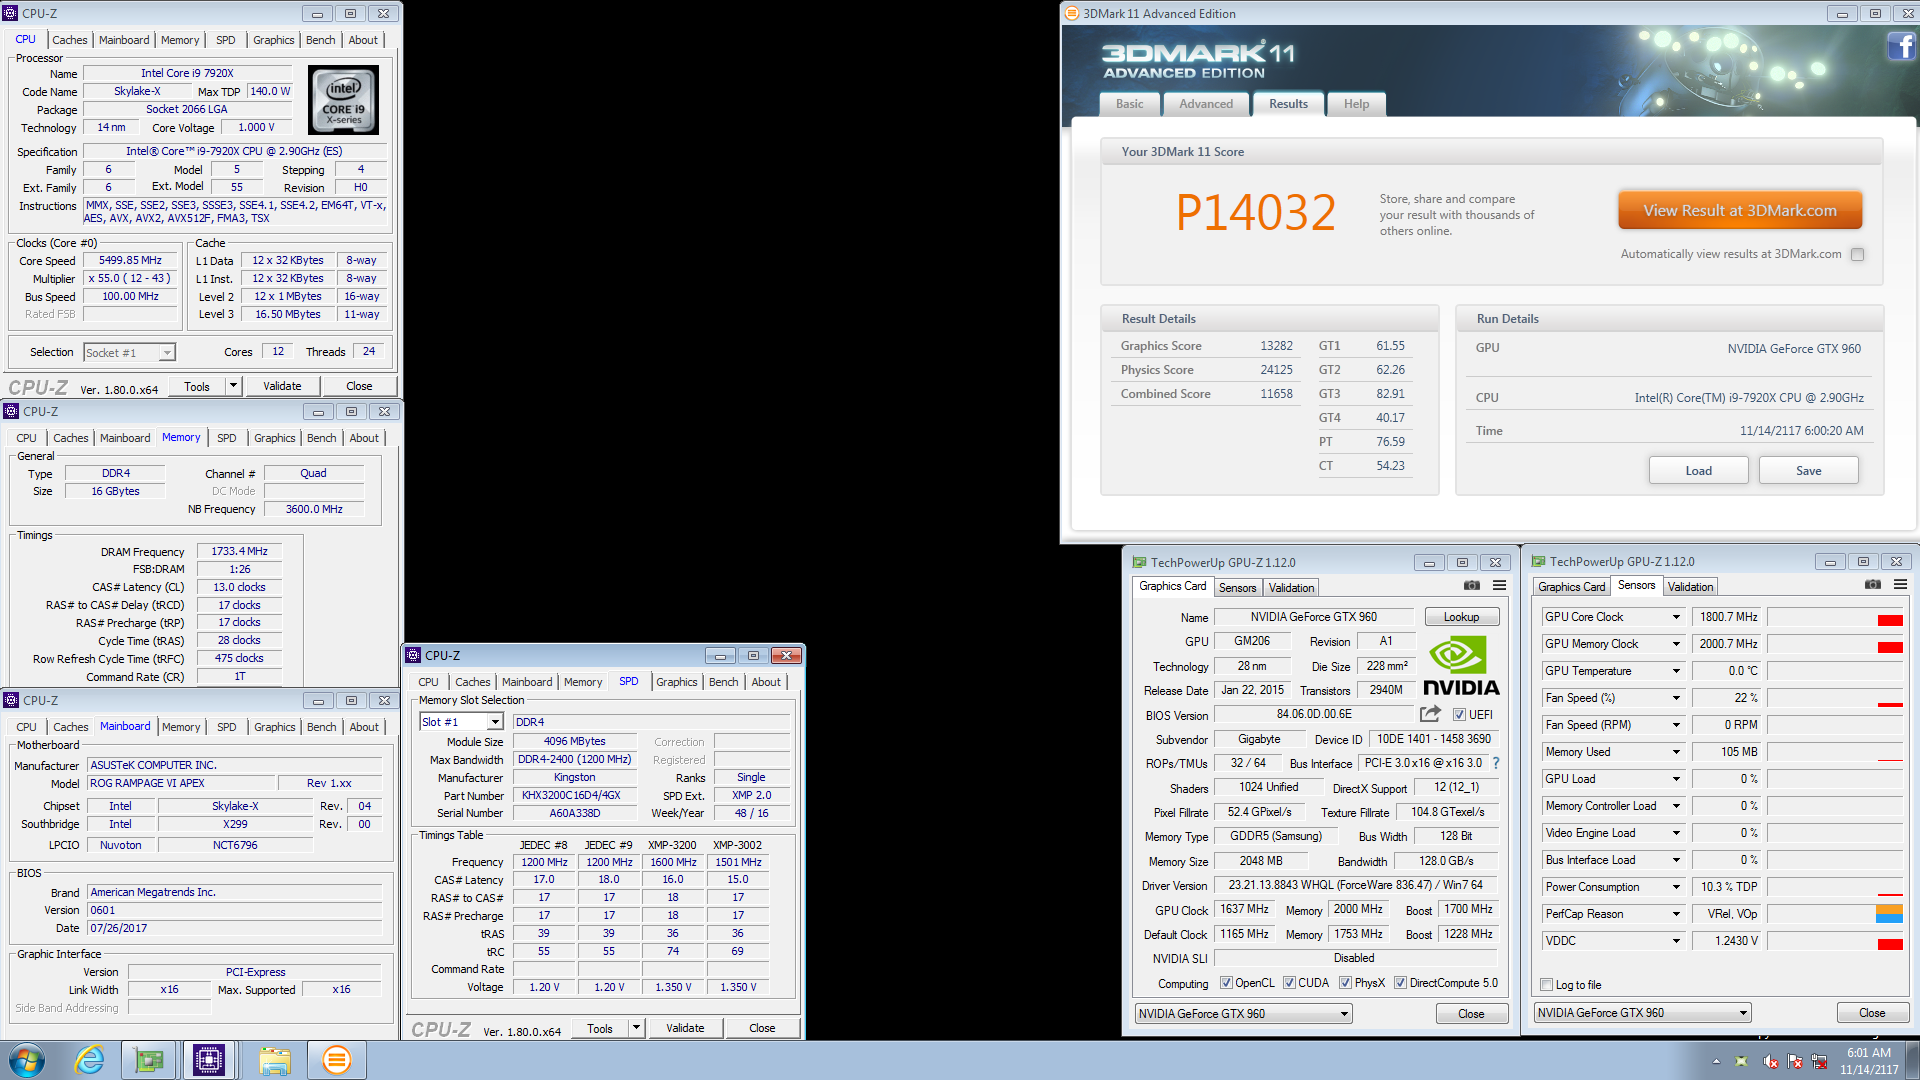This screenshot has height=1080, width=1920.
Task: Click GPU-Z title icon in Sensors window
Action: pyautogui.click(x=1539, y=562)
